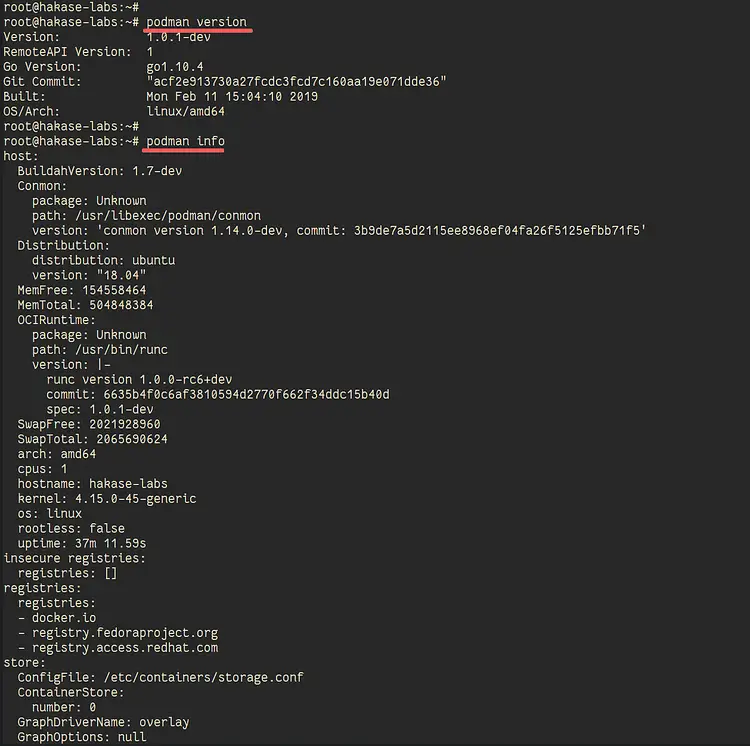Click the 'hostname: hakase-labs' line
This screenshot has width=750, height=746.
92,484
